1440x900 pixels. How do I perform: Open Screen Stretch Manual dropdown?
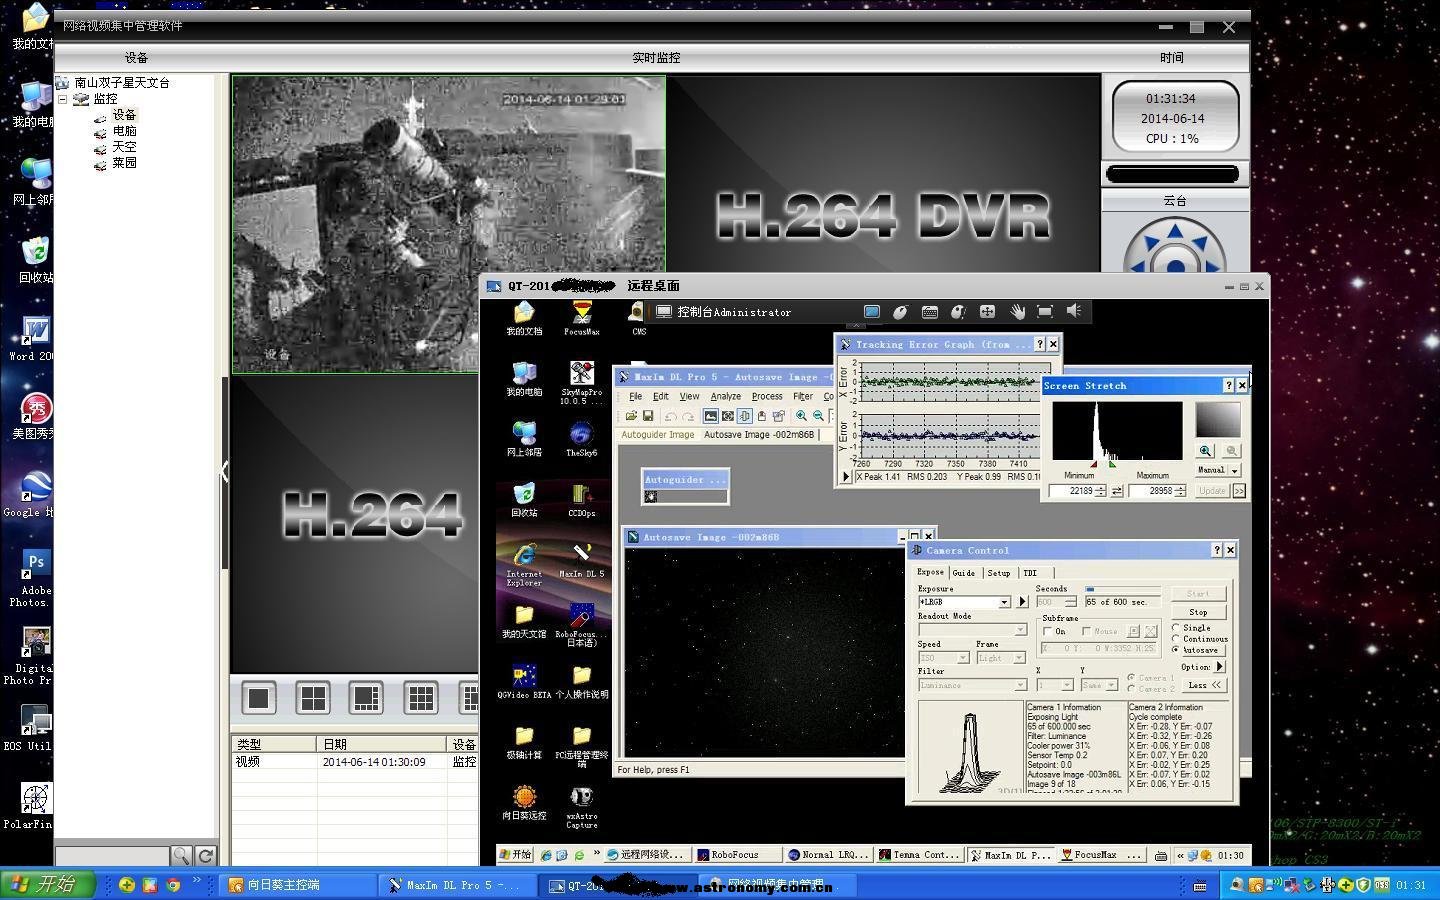click(x=1218, y=470)
